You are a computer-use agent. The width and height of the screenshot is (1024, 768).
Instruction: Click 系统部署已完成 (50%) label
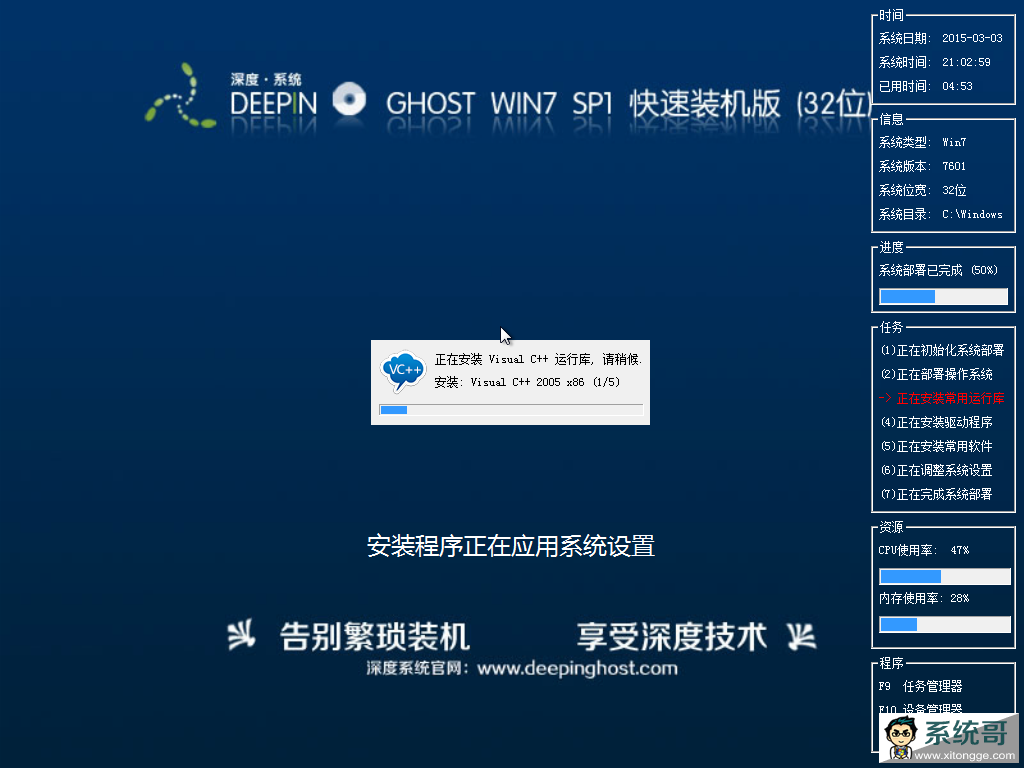point(938,270)
